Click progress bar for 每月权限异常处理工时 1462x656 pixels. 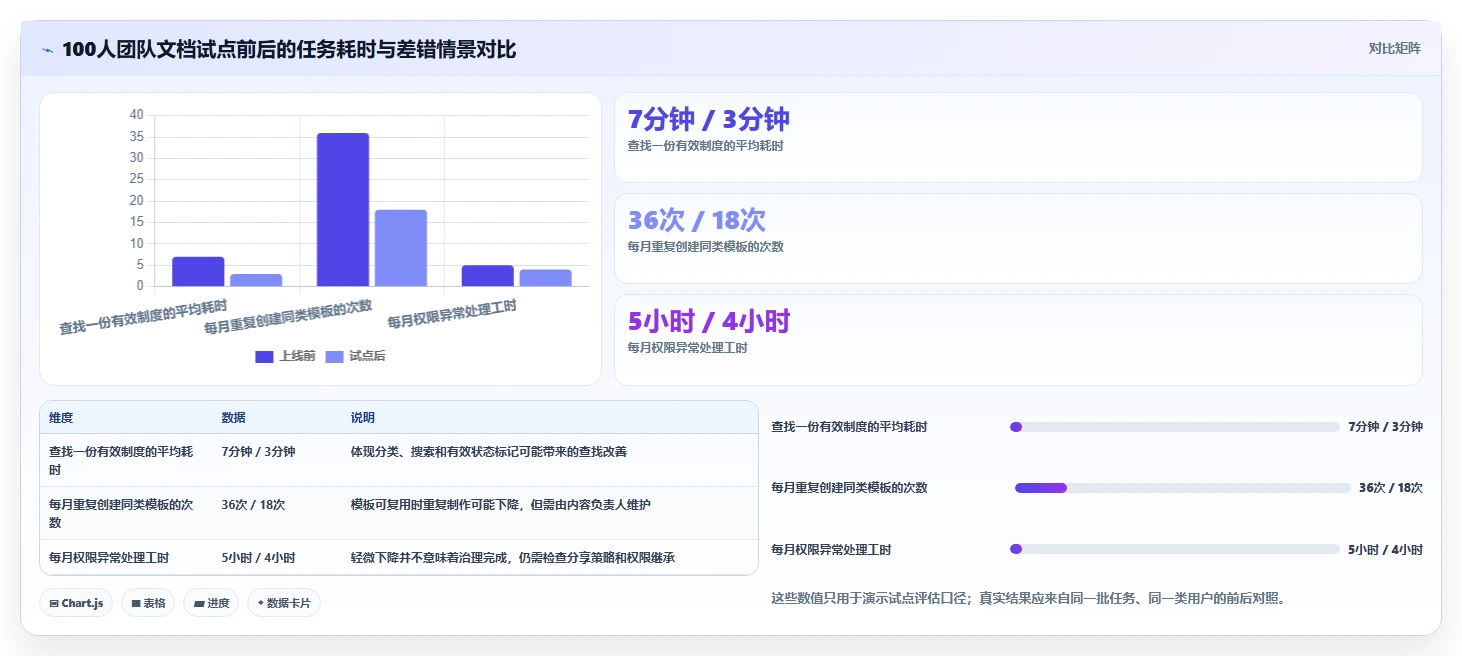coord(1175,549)
